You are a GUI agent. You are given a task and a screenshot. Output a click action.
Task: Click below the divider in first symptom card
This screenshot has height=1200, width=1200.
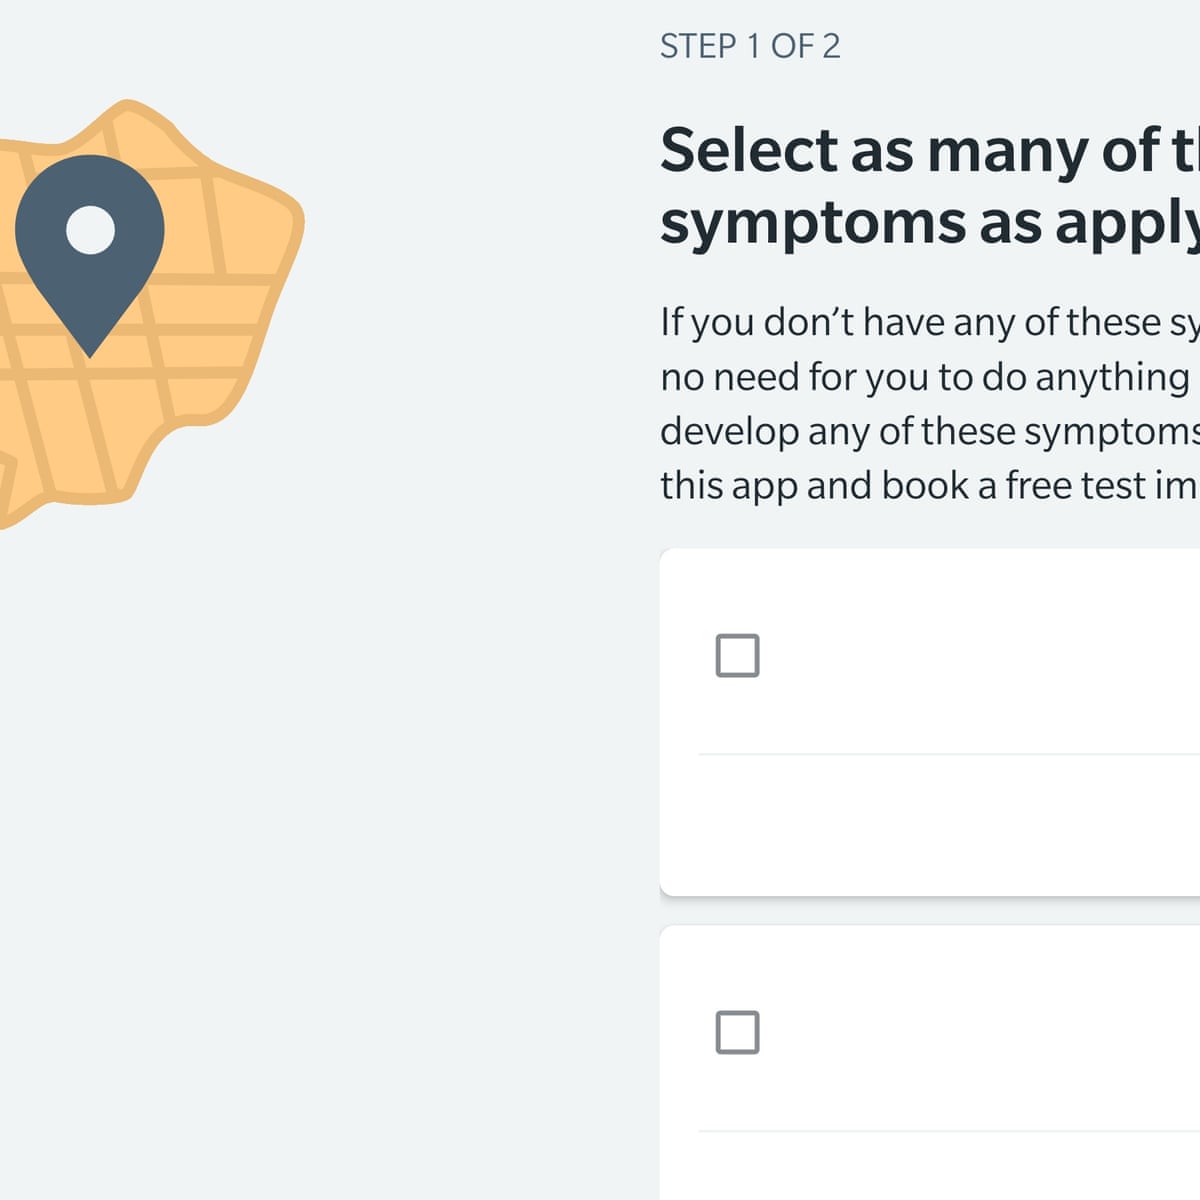pyautogui.click(x=930, y=825)
